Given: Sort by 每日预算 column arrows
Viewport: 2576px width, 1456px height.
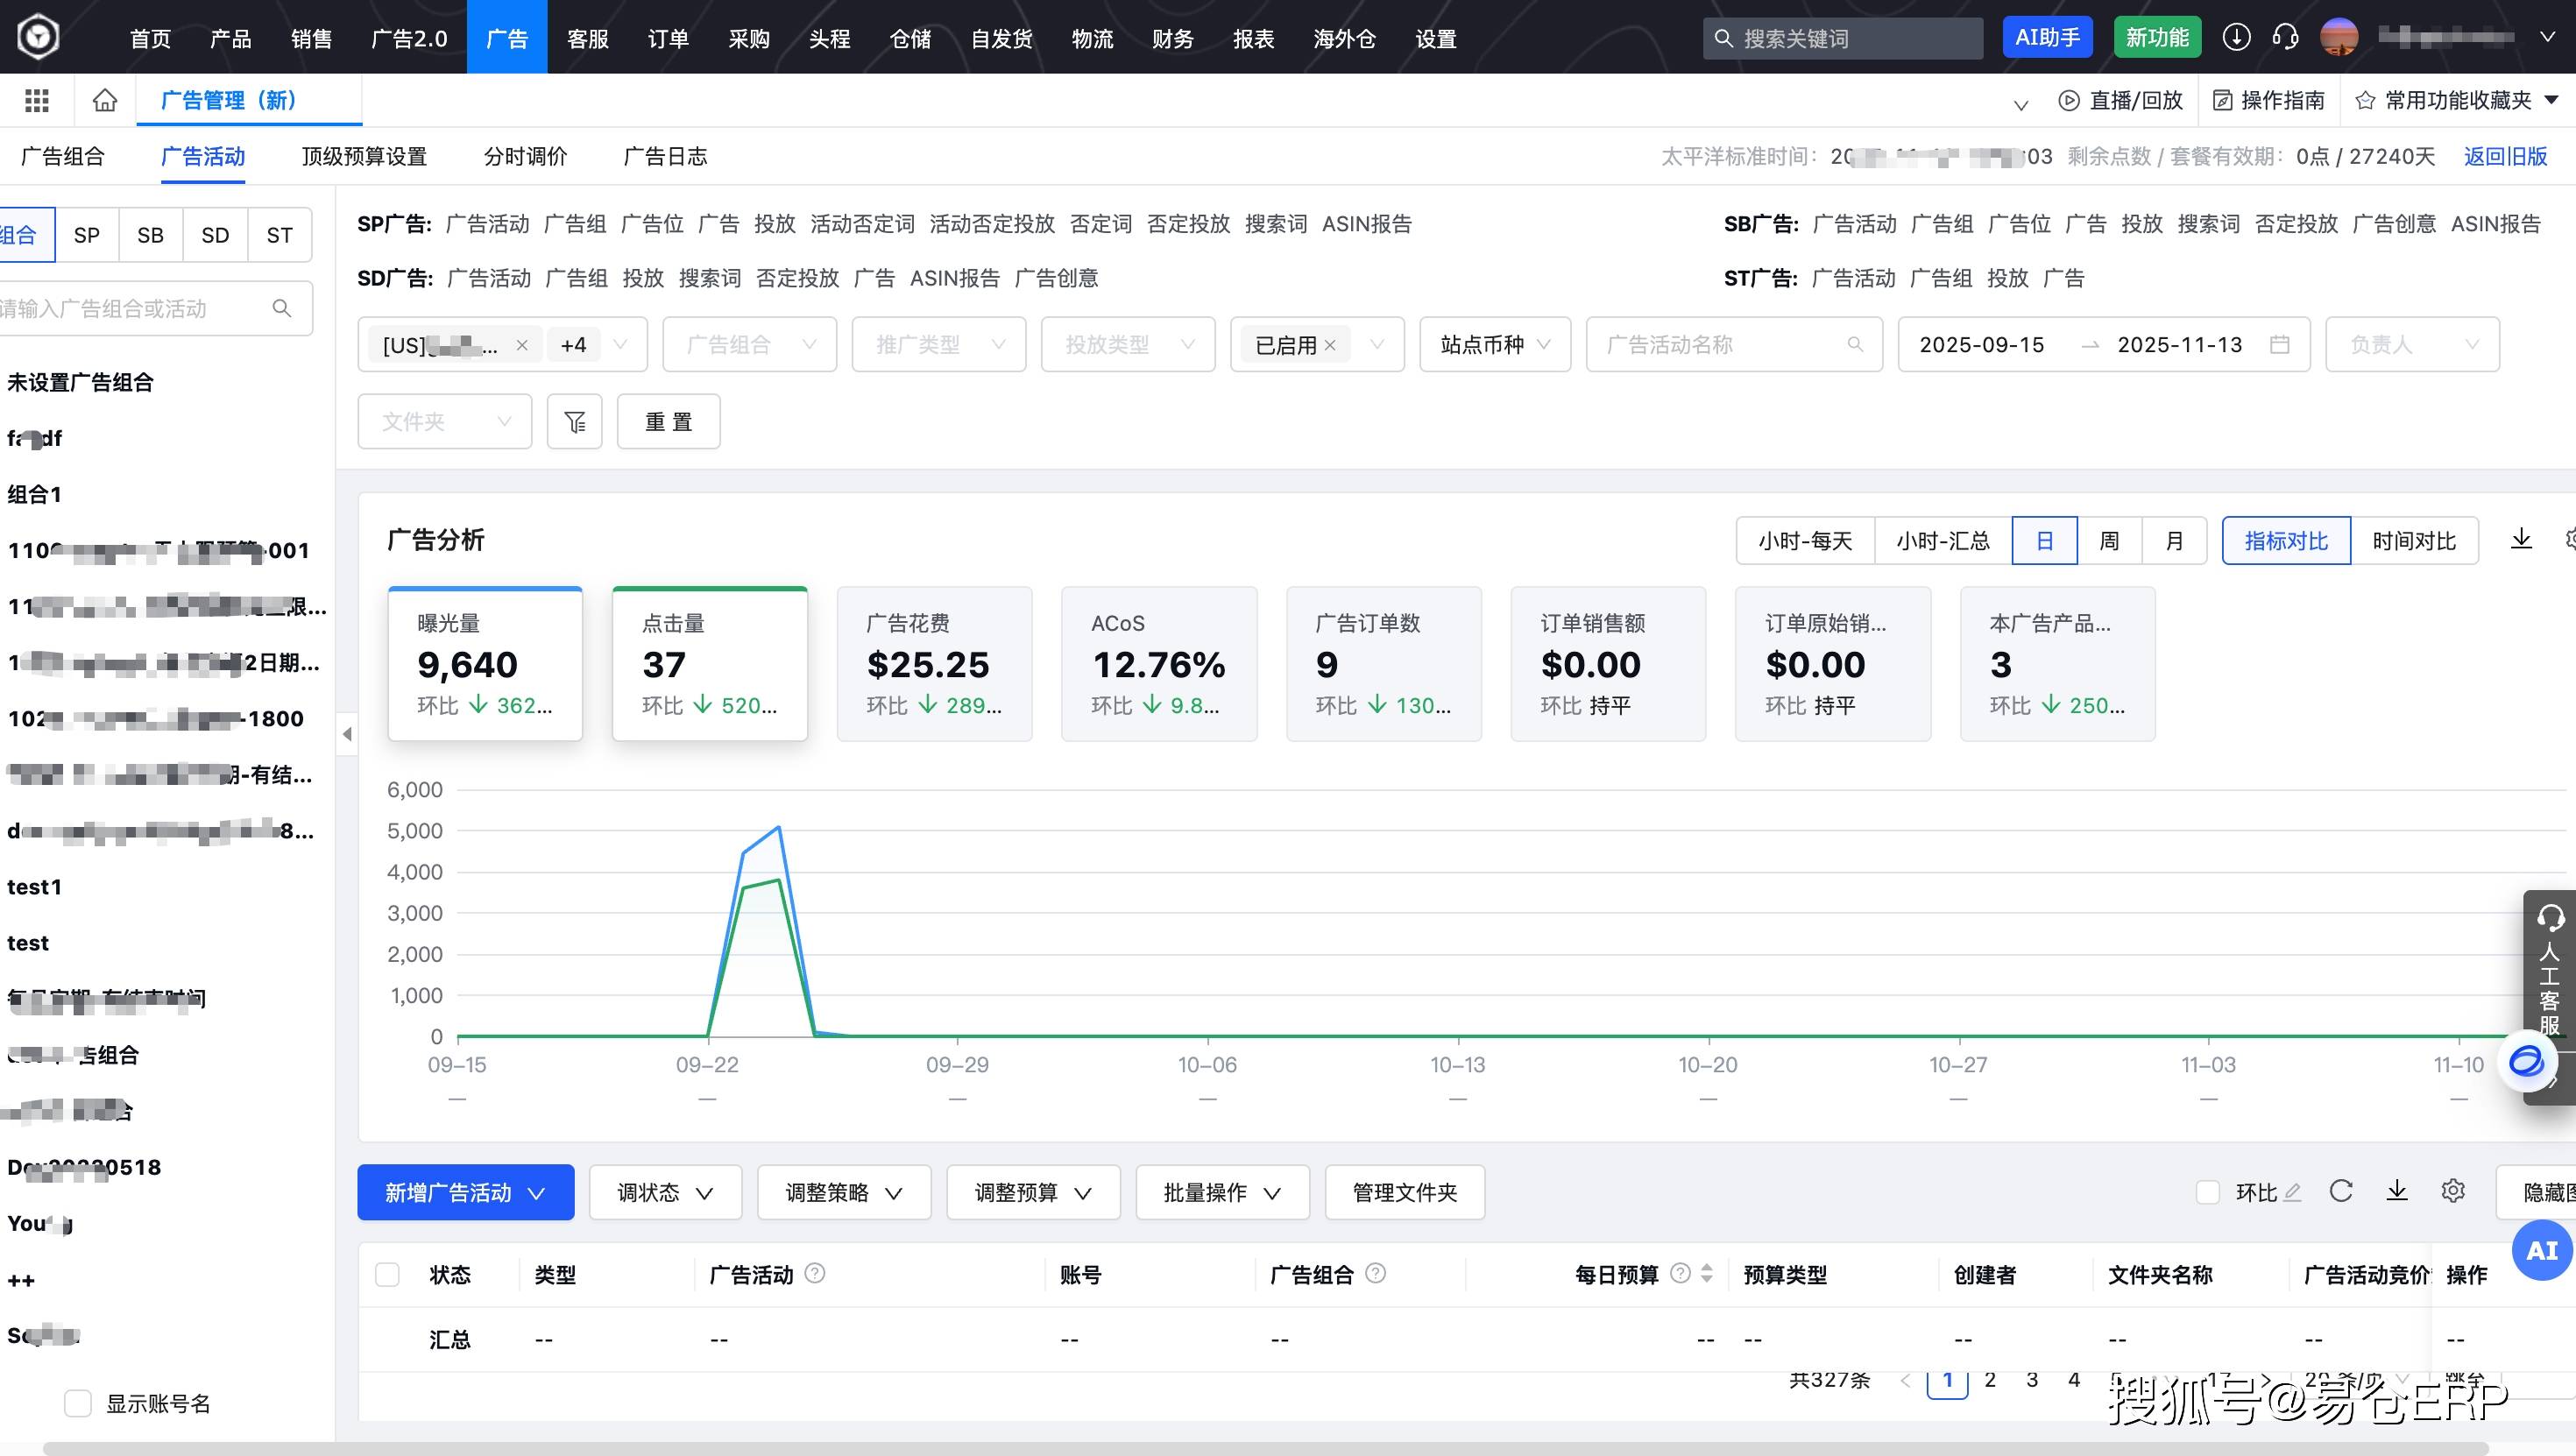Looking at the screenshot, I should 1707,1273.
